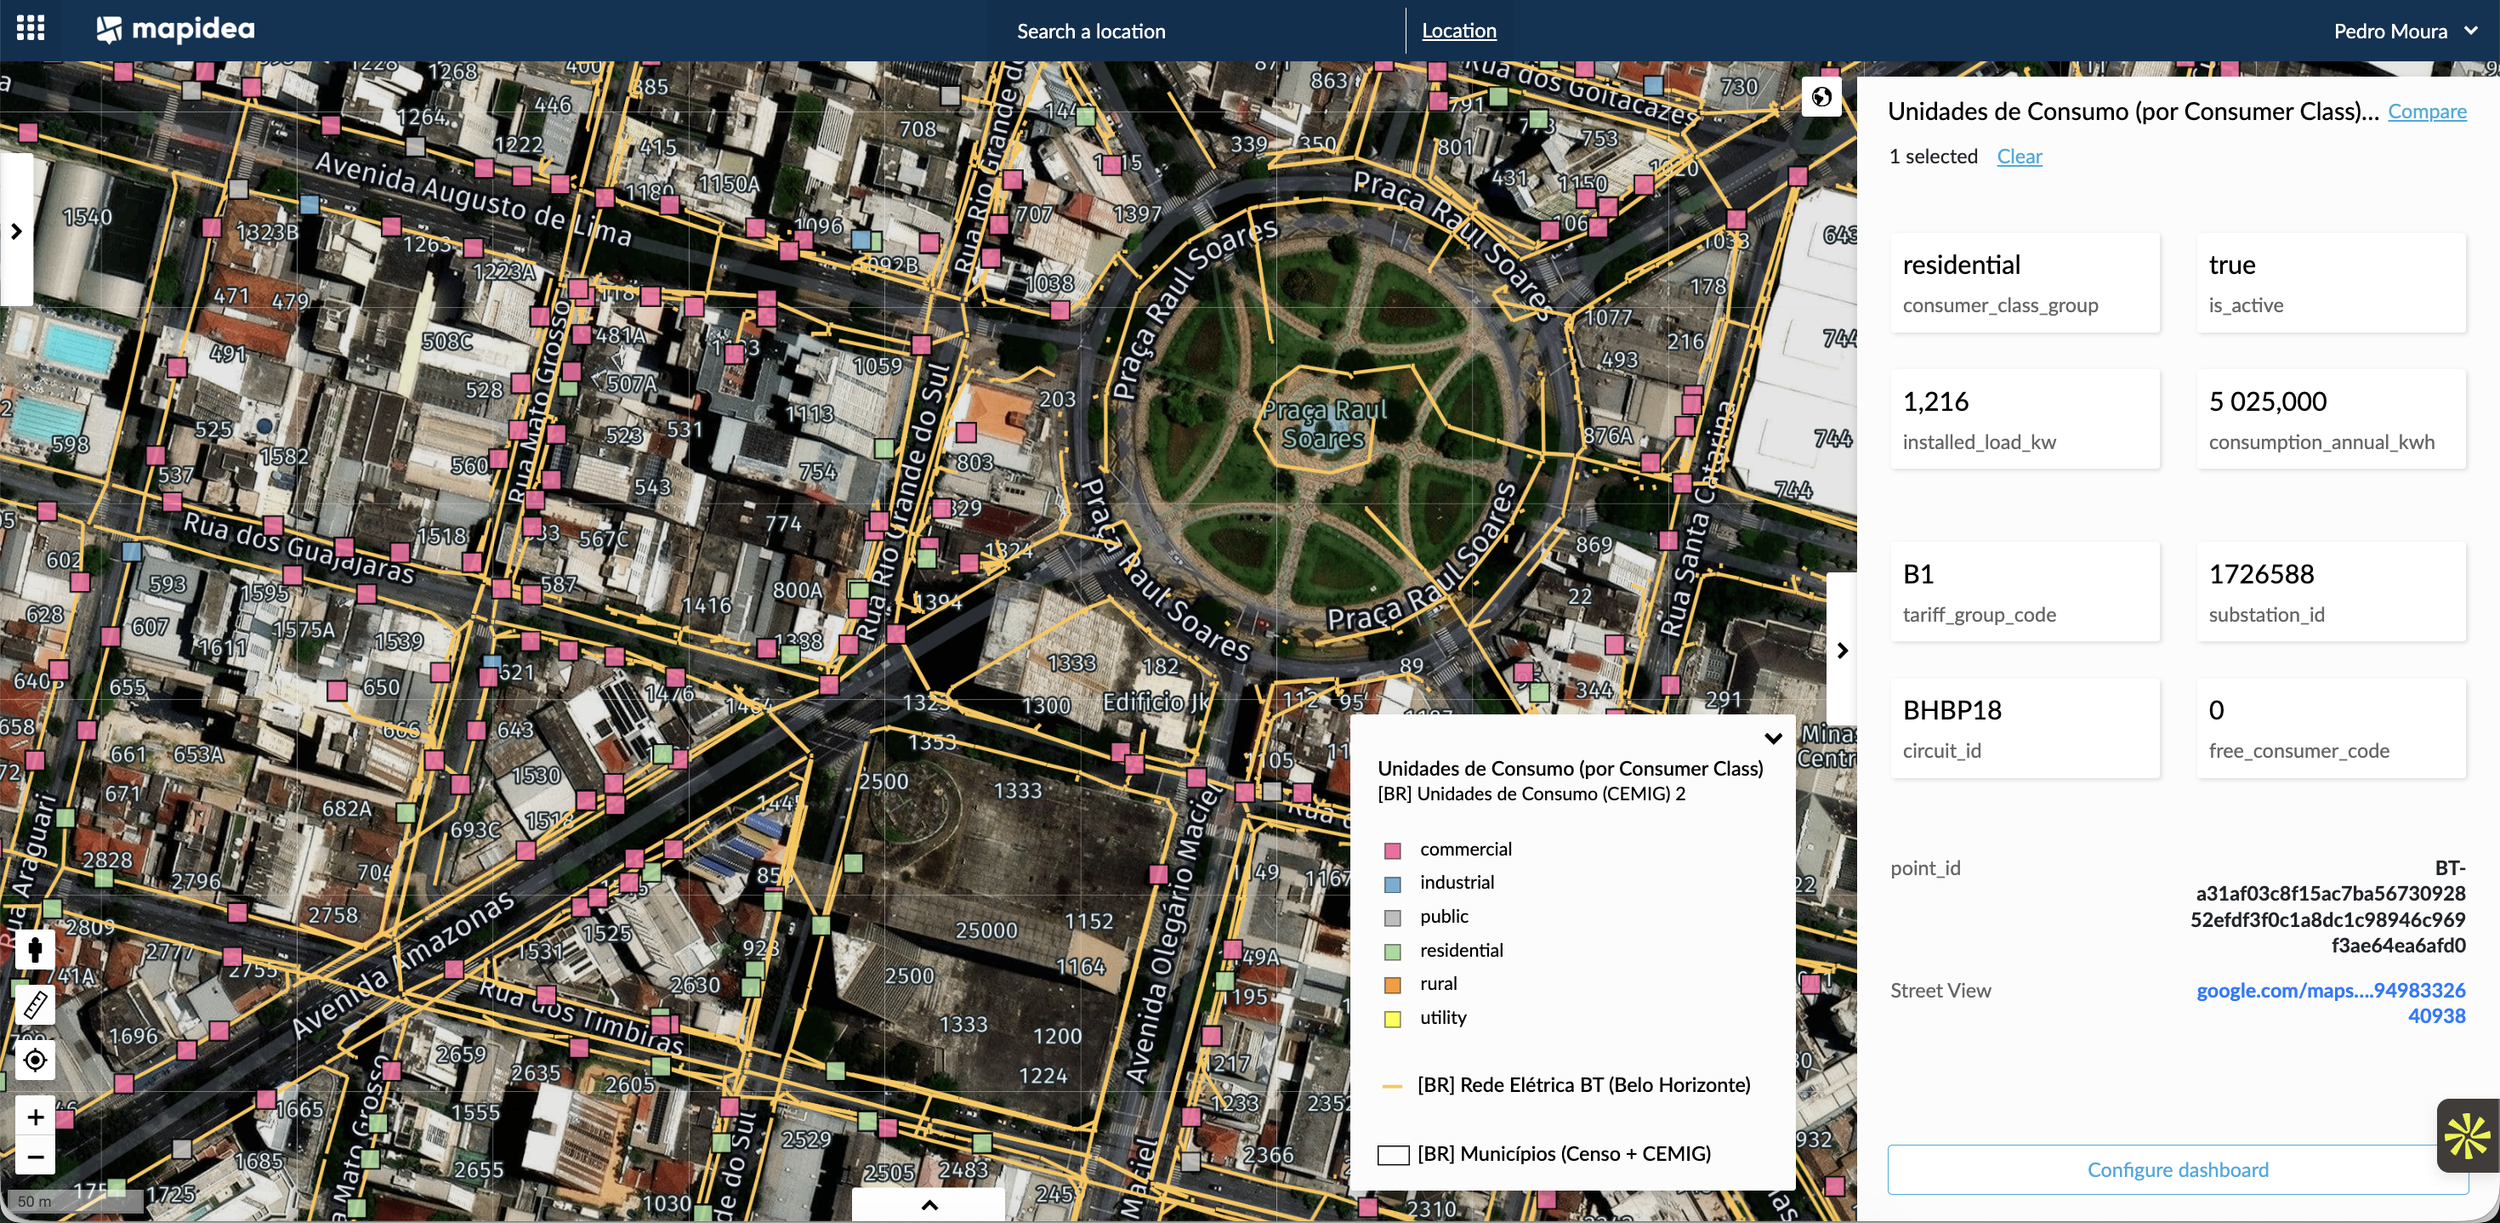The image size is (2500, 1223).
Task: Open Pedro Moura user menu
Action: click(2405, 31)
